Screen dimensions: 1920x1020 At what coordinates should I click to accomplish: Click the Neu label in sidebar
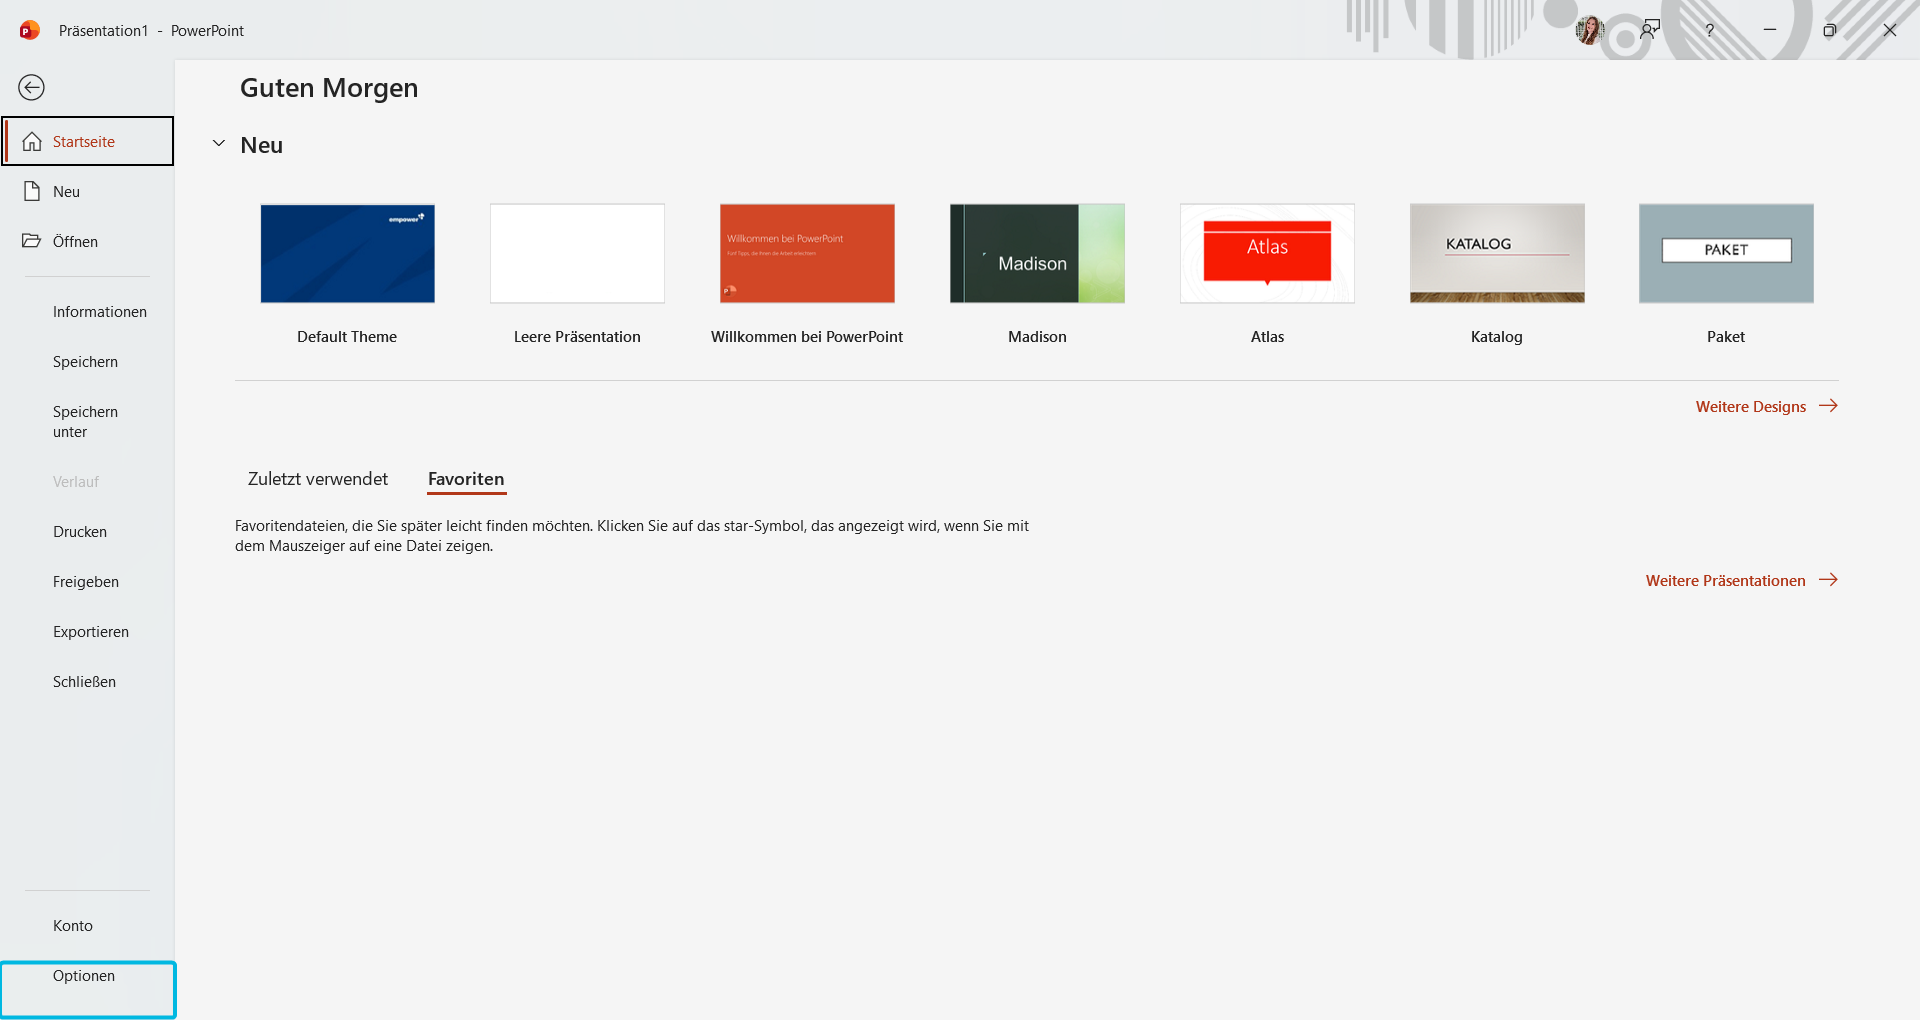tap(66, 192)
